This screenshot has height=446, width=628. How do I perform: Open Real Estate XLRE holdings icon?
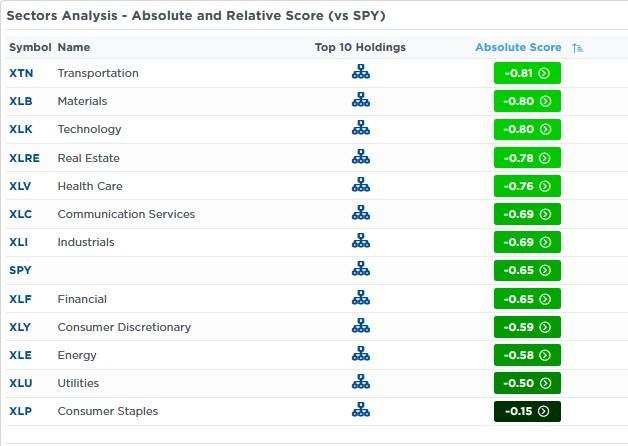361,158
